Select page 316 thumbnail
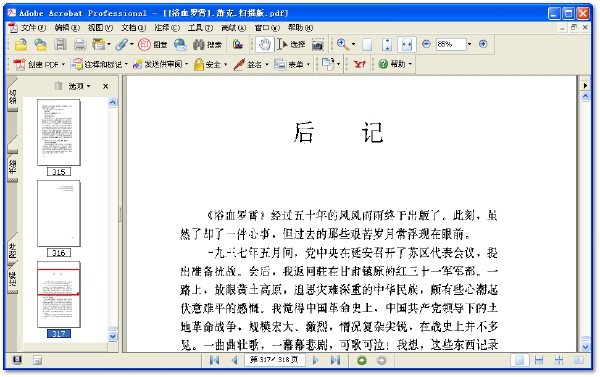The height and width of the screenshot is (377, 600). pos(59,214)
